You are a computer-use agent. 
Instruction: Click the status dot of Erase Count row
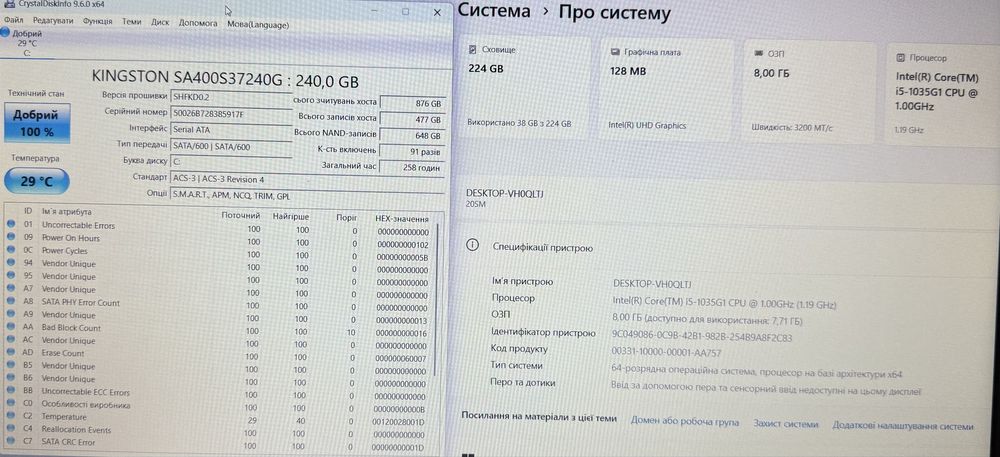pyautogui.click(x=11, y=352)
